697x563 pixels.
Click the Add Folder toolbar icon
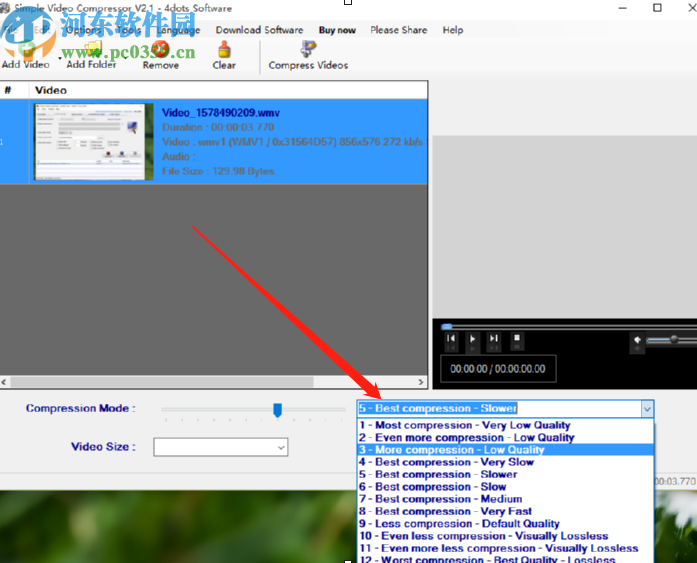(93, 49)
